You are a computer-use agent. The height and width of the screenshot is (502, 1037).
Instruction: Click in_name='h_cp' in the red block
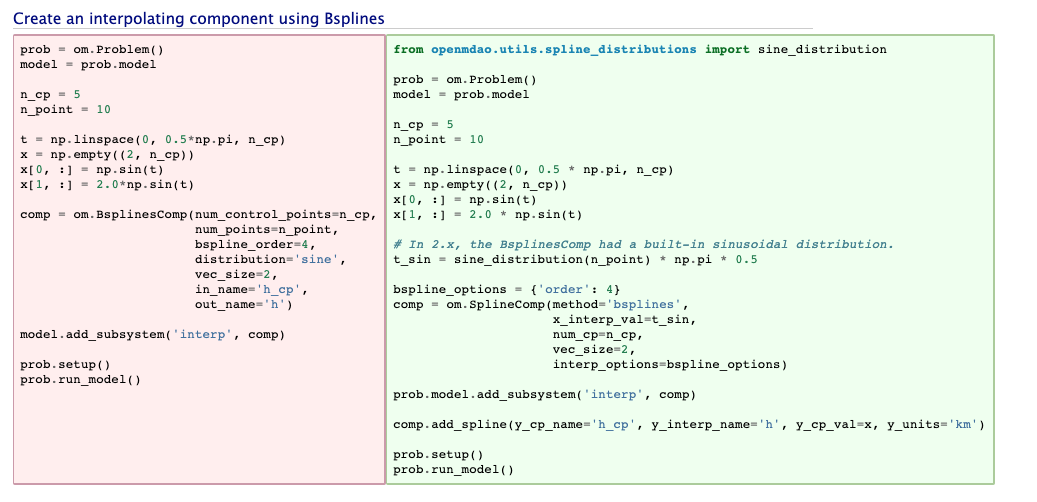pyautogui.click(x=248, y=290)
